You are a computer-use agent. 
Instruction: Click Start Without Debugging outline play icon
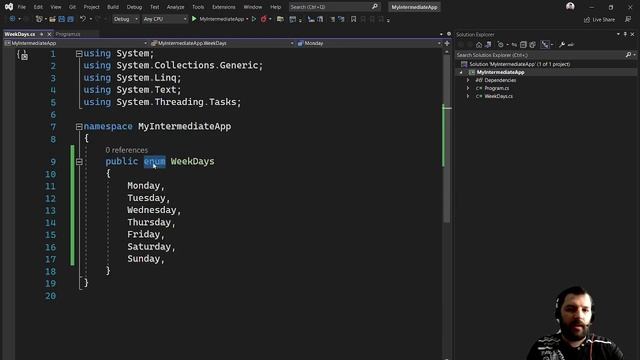(254, 19)
